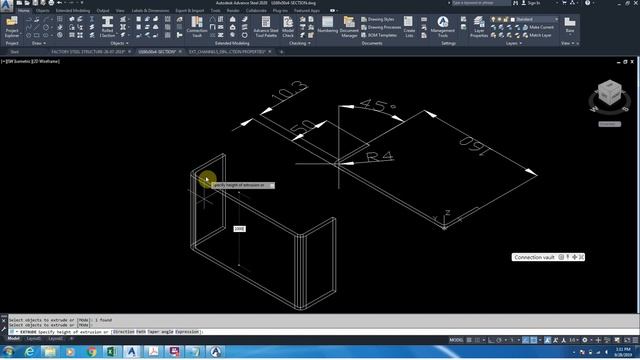640x360 pixels.
Task: Open Management Tools
Action: pos(442,27)
